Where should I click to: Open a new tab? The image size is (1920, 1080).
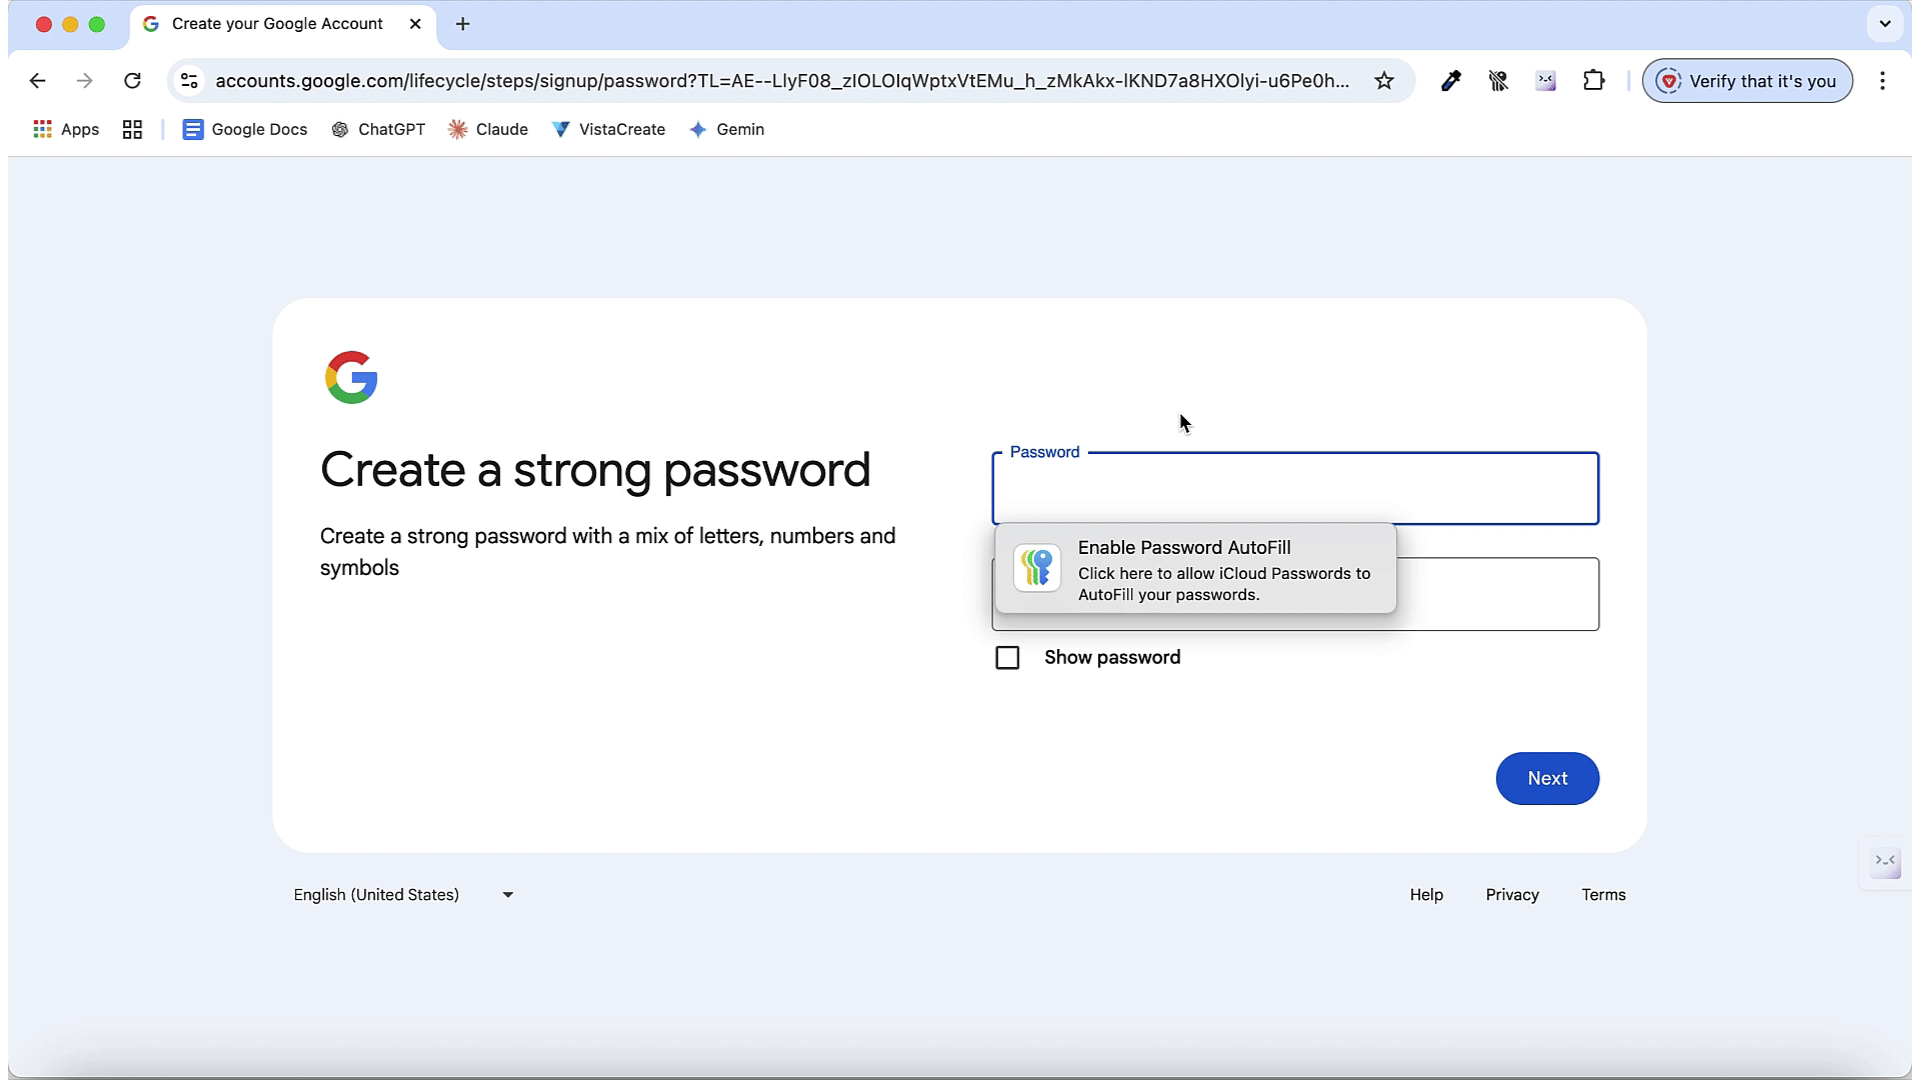pyautogui.click(x=462, y=24)
